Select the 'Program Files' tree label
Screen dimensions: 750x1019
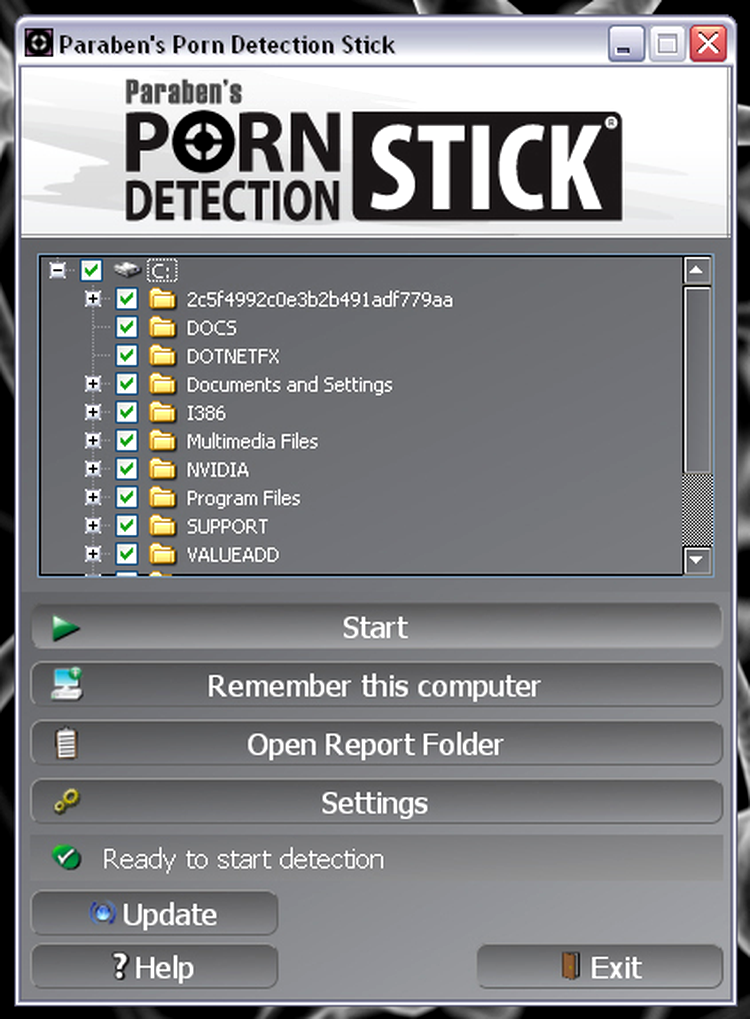[243, 498]
